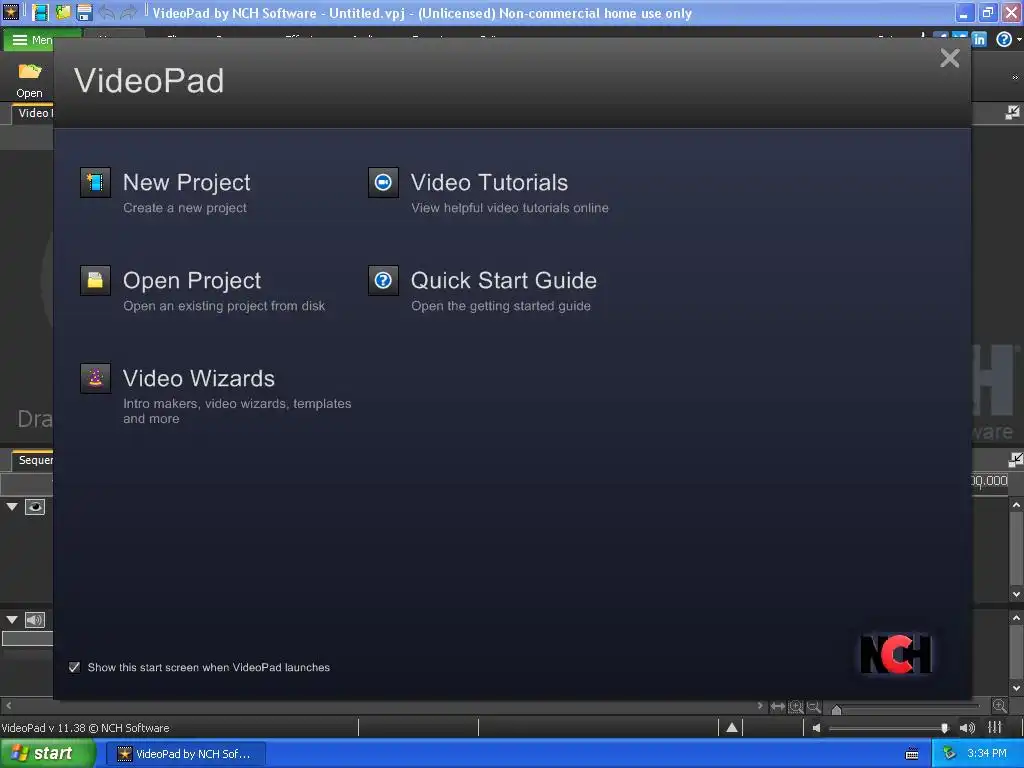This screenshot has height=768, width=1024.
Task: Click the Video Tutorials camera icon
Action: click(383, 182)
